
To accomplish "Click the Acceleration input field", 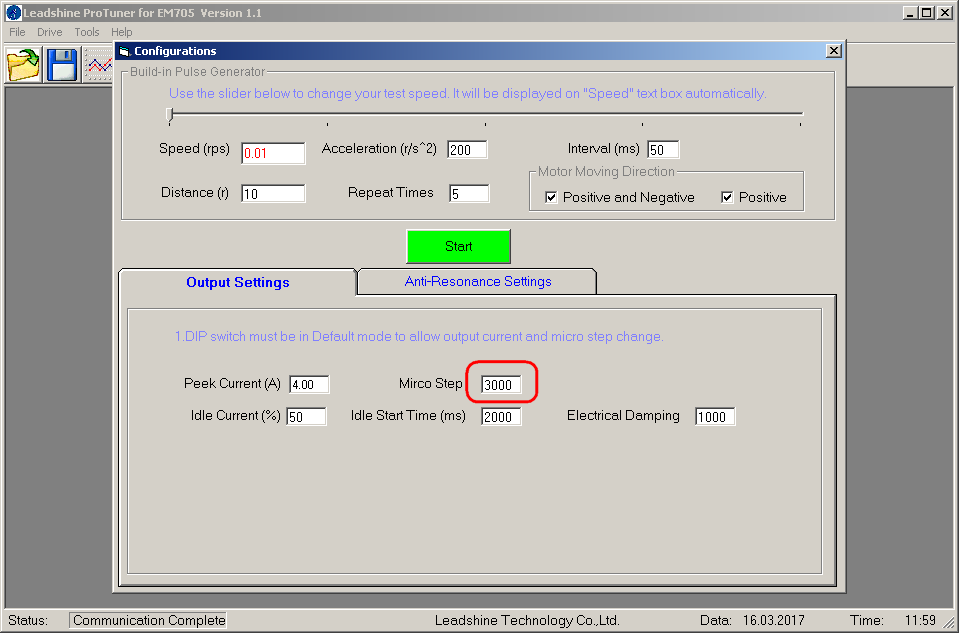I will (x=467, y=150).
